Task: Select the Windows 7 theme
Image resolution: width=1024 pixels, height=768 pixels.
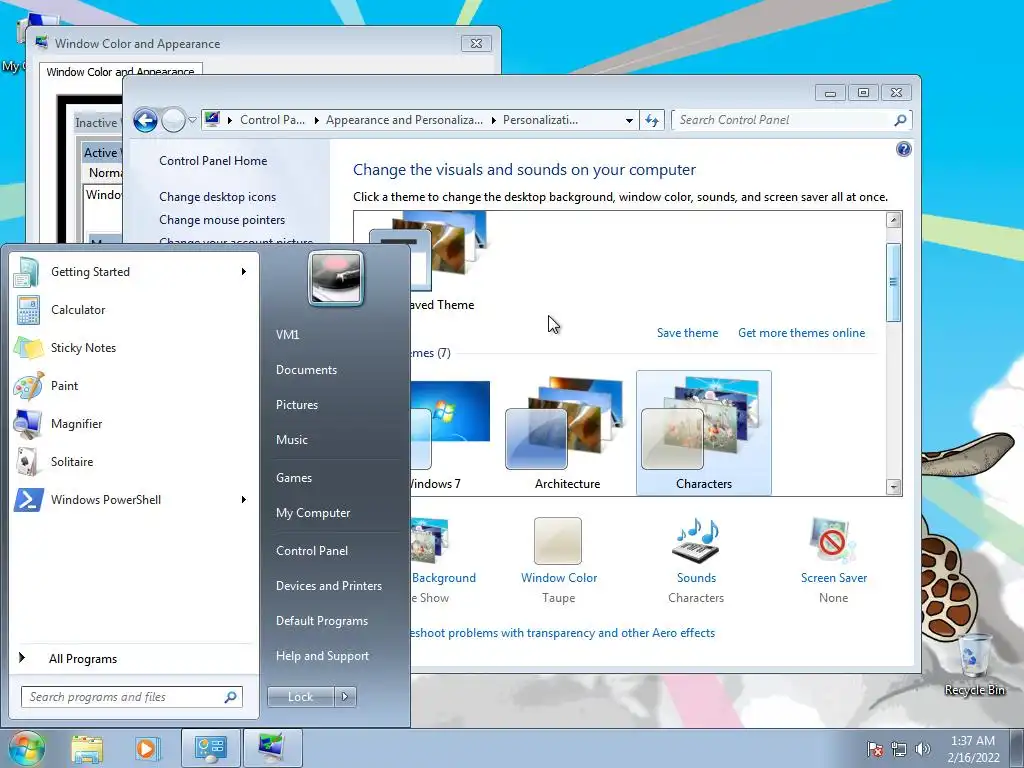Action: 449,432
